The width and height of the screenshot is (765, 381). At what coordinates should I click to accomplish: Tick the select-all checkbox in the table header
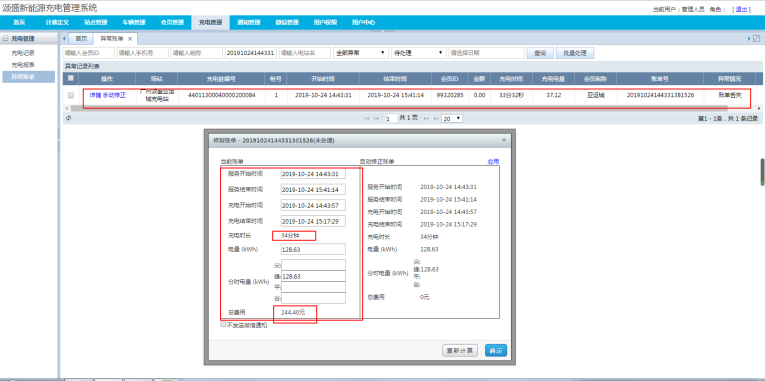[71, 78]
